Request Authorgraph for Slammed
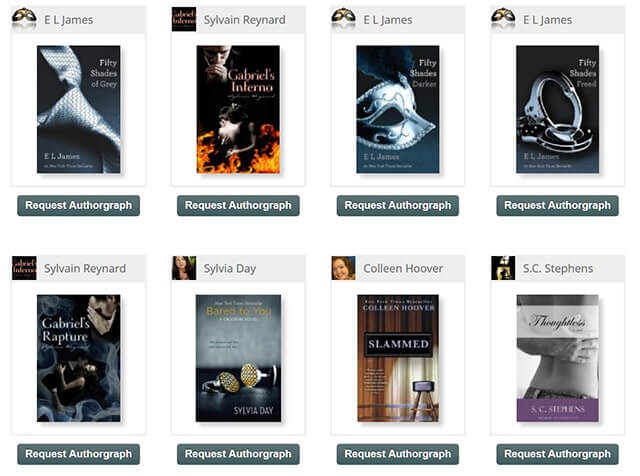This screenshot has width=640, height=476. point(398,454)
